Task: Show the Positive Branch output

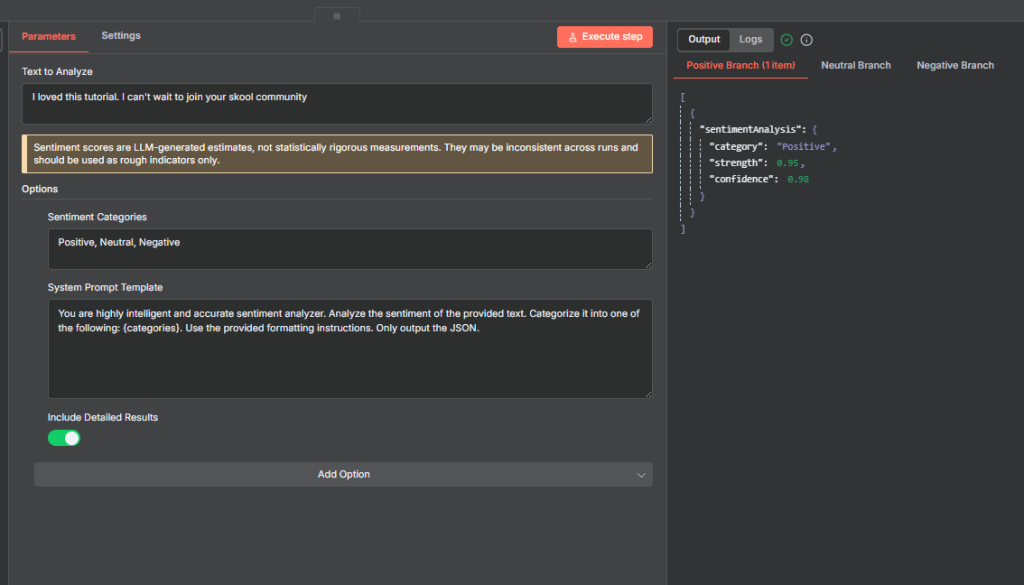Action: click(x=740, y=66)
